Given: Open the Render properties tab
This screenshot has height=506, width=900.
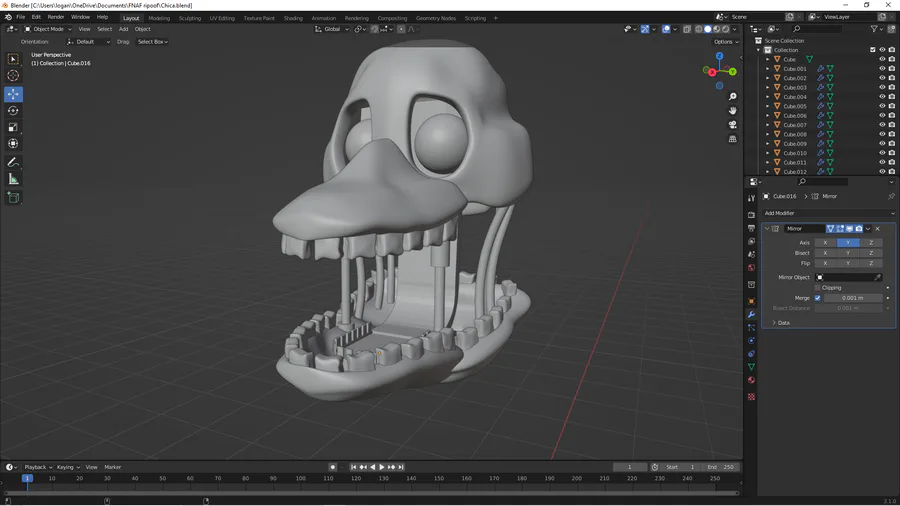Looking at the screenshot, I should (x=751, y=215).
